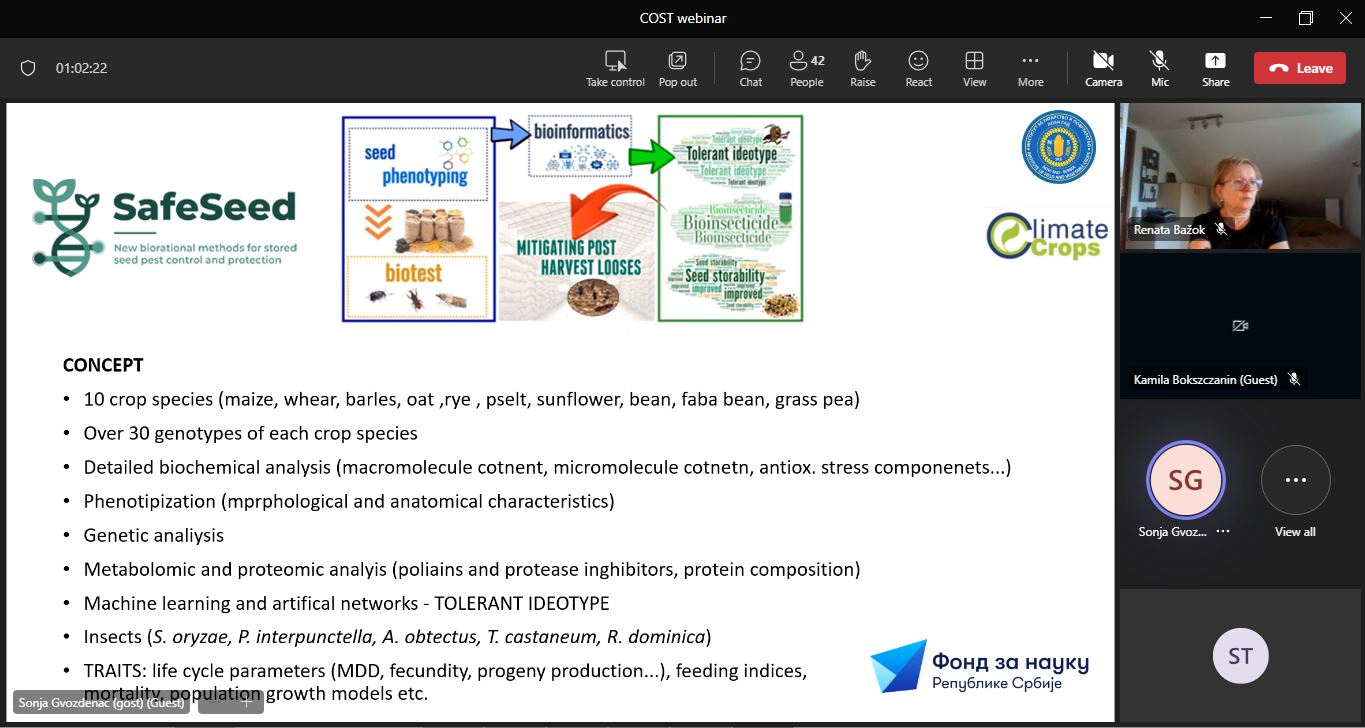Pop out the shared content window

(x=677, y=68)
